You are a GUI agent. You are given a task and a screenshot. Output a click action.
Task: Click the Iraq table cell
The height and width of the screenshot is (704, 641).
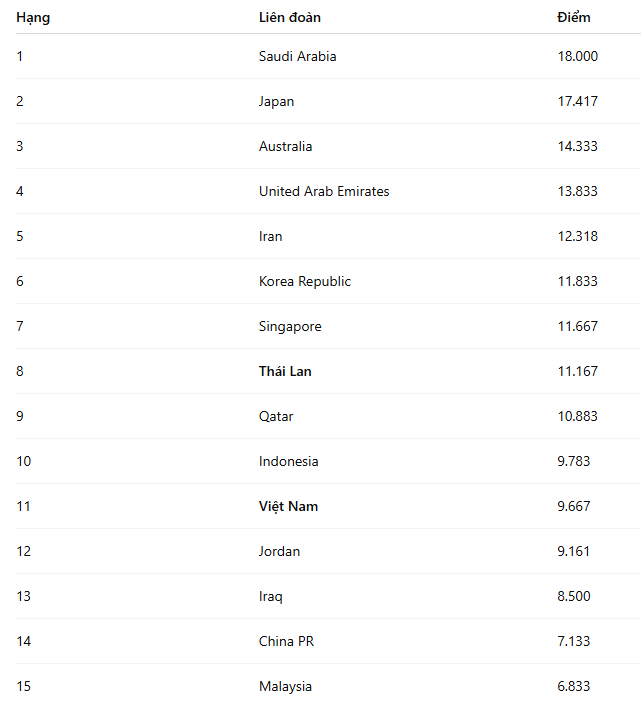(x=270, y=596)
